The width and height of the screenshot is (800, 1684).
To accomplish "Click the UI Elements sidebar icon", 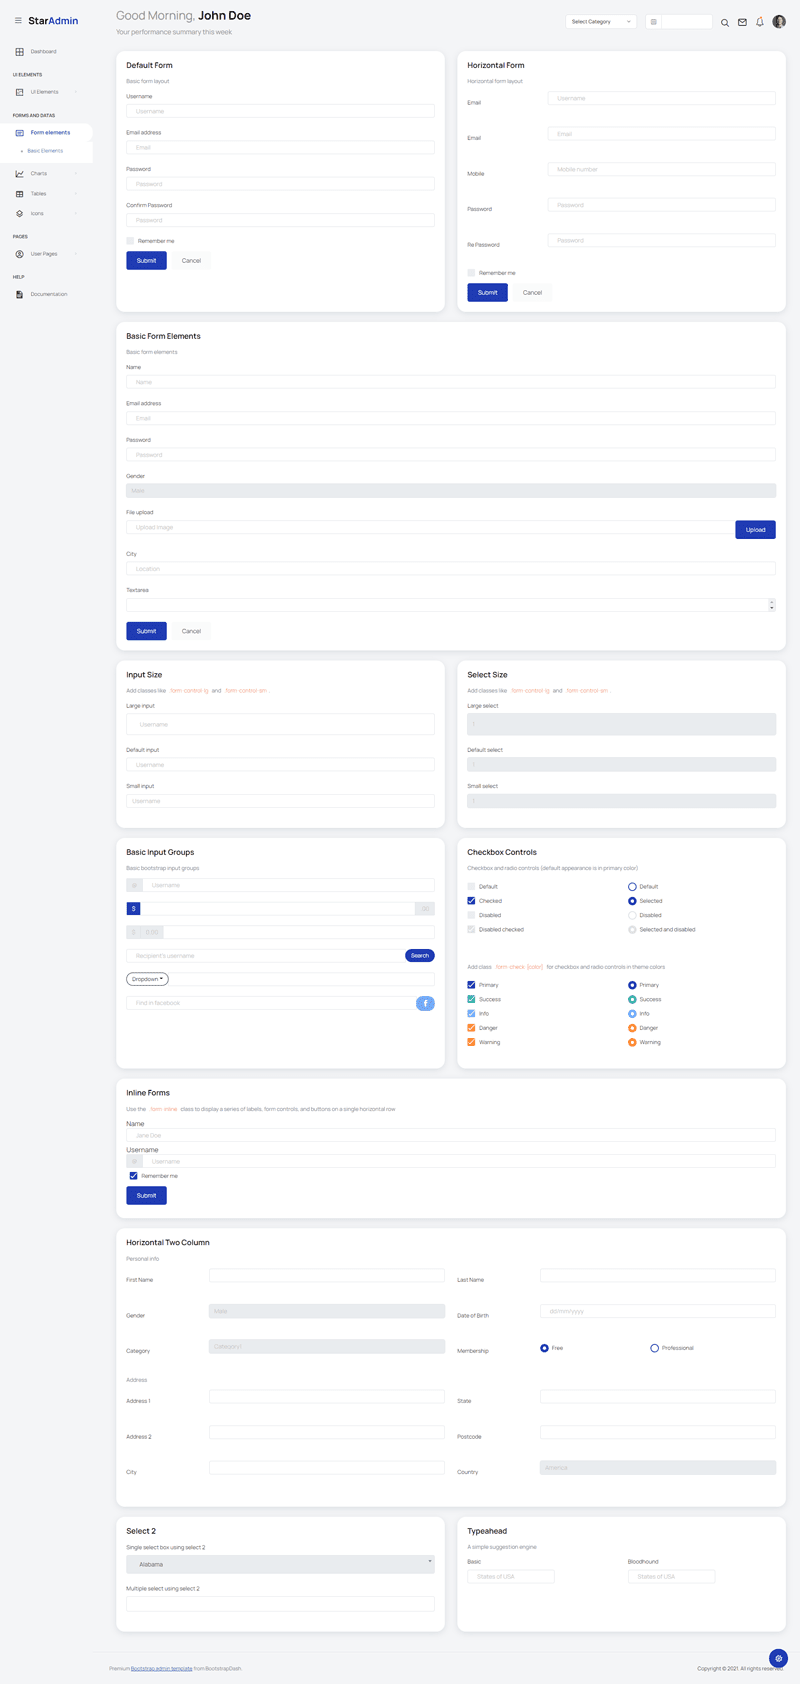I will click(19, 92).
